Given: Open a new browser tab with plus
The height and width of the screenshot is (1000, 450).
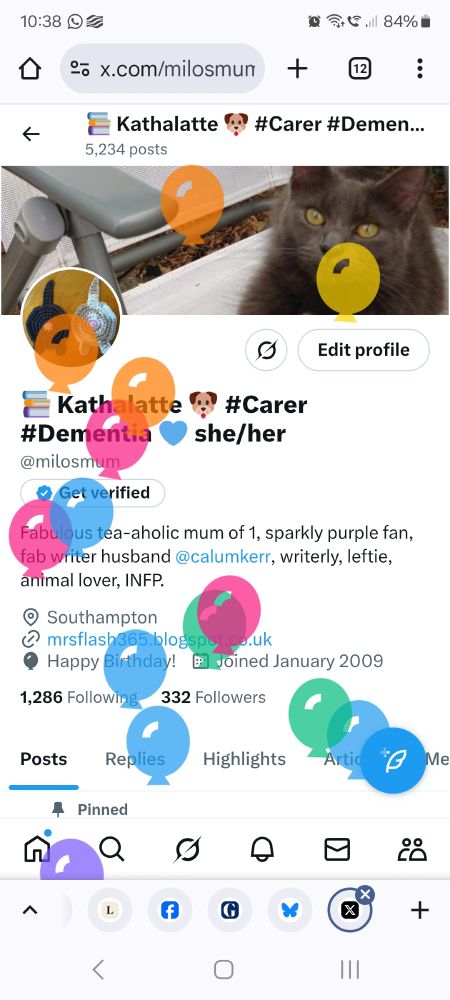Looking at the screenshot, I should coord(297,69).
